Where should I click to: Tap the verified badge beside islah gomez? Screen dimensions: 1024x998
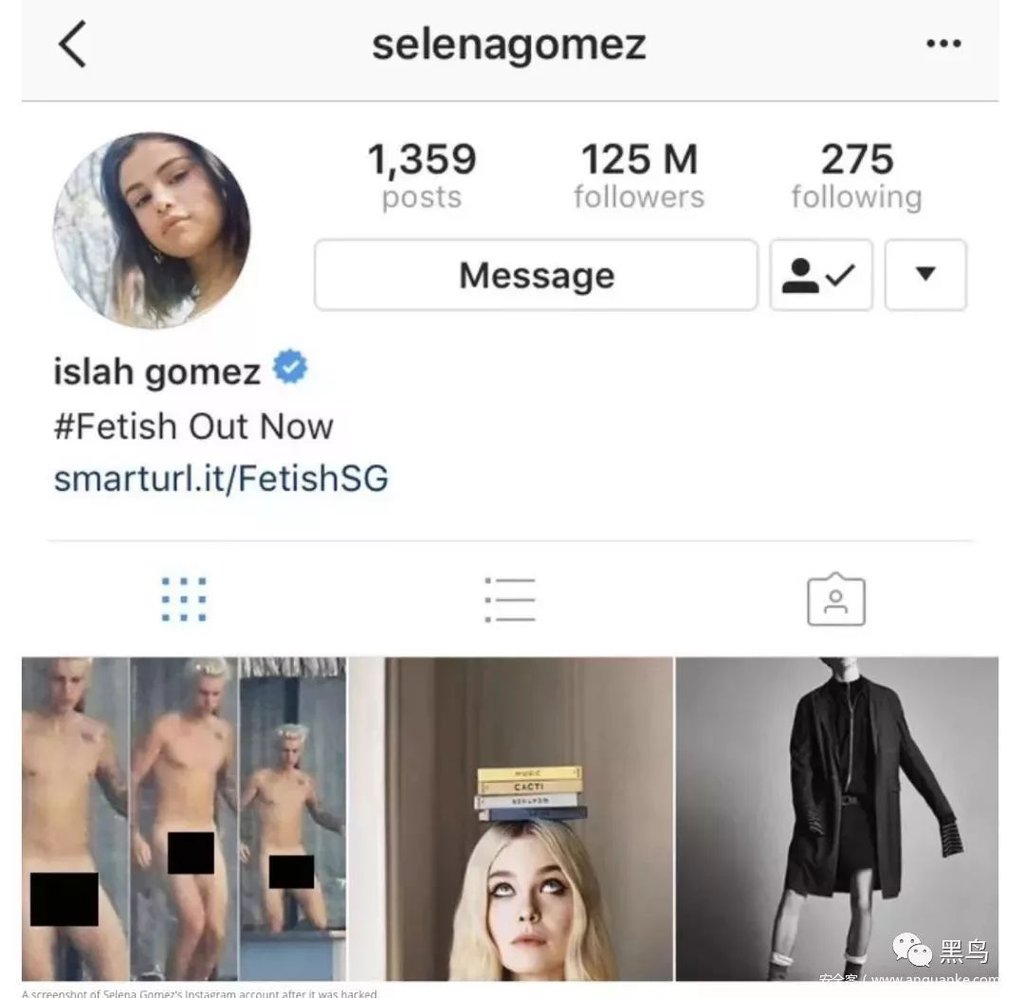(290, 367)
